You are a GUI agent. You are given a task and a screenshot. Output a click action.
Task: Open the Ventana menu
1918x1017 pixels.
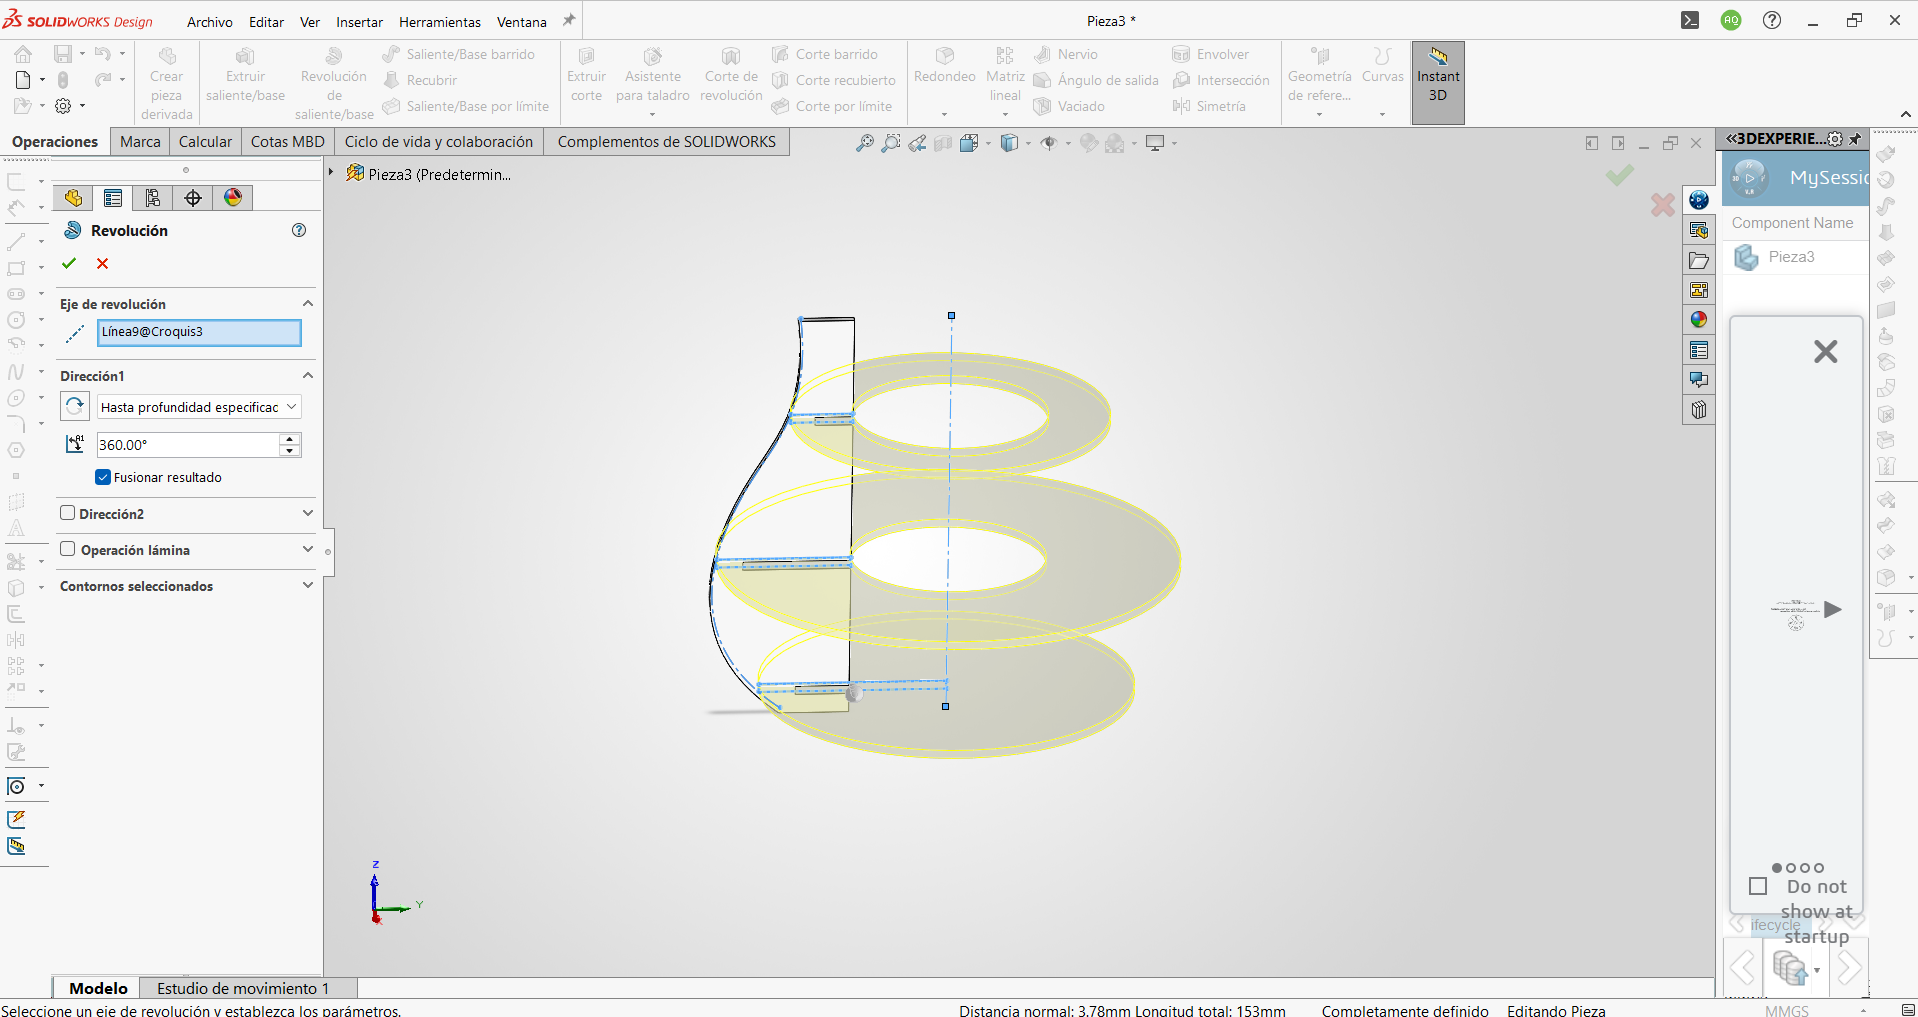[x=522, y=22]
